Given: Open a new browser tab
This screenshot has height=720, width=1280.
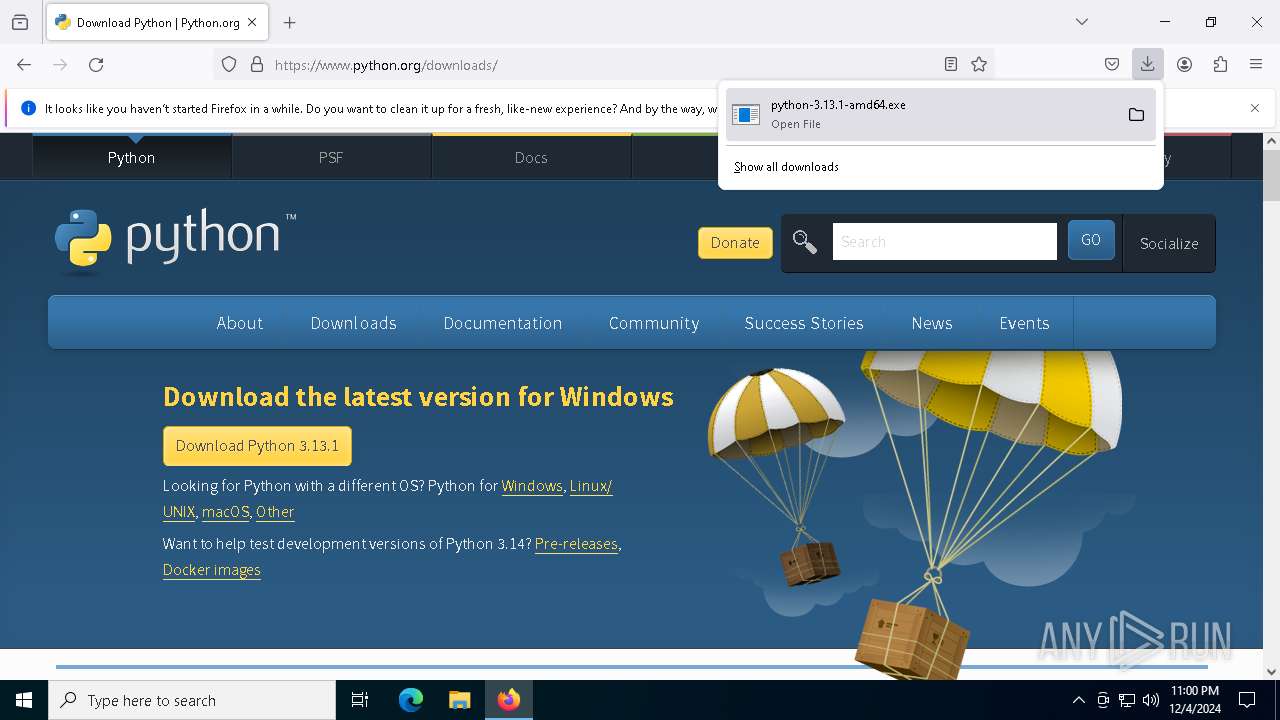Looking at the screenshot, I should click(x=290, y=22).
